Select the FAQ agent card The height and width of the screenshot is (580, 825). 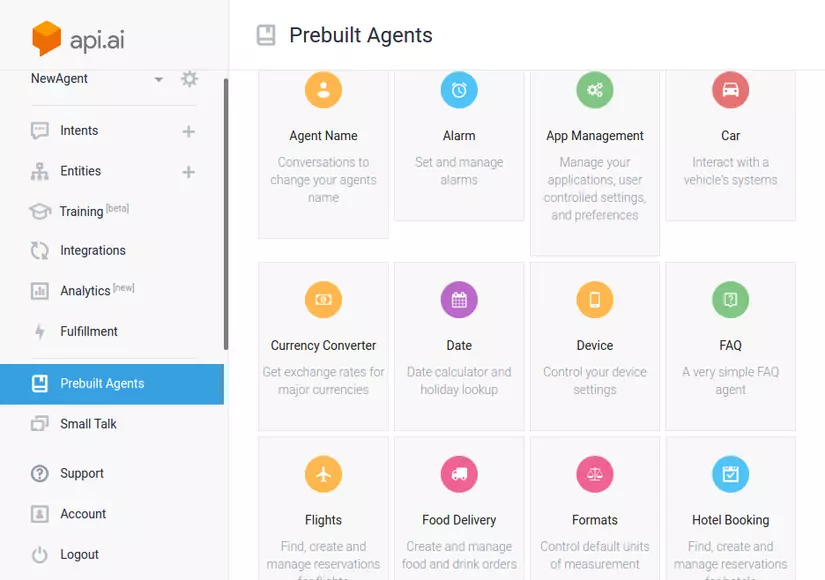pos(730,346)
